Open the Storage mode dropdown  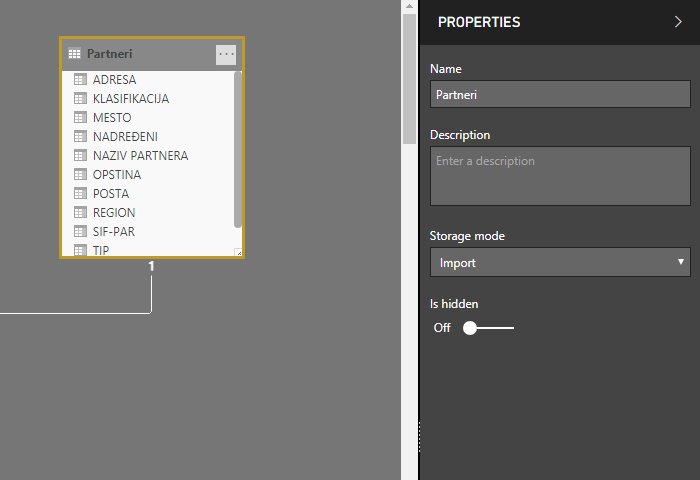pos(560,263)
